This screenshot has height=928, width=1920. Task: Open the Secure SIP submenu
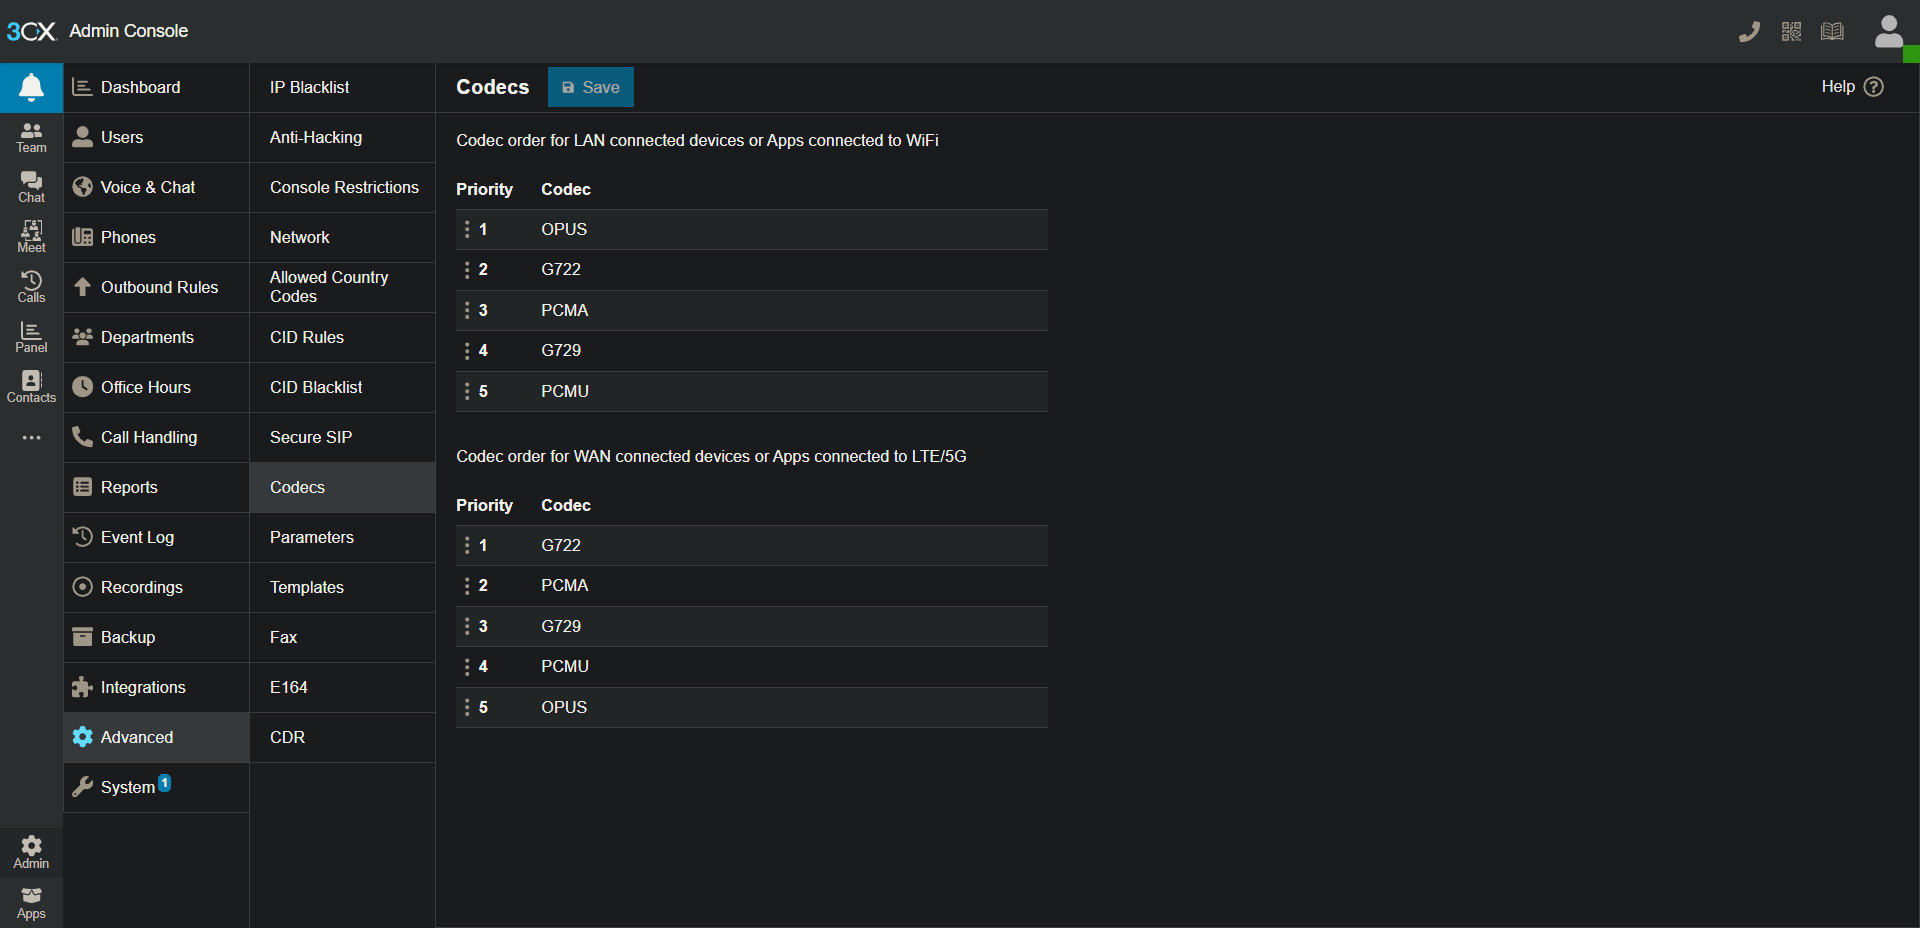point(311,437)
